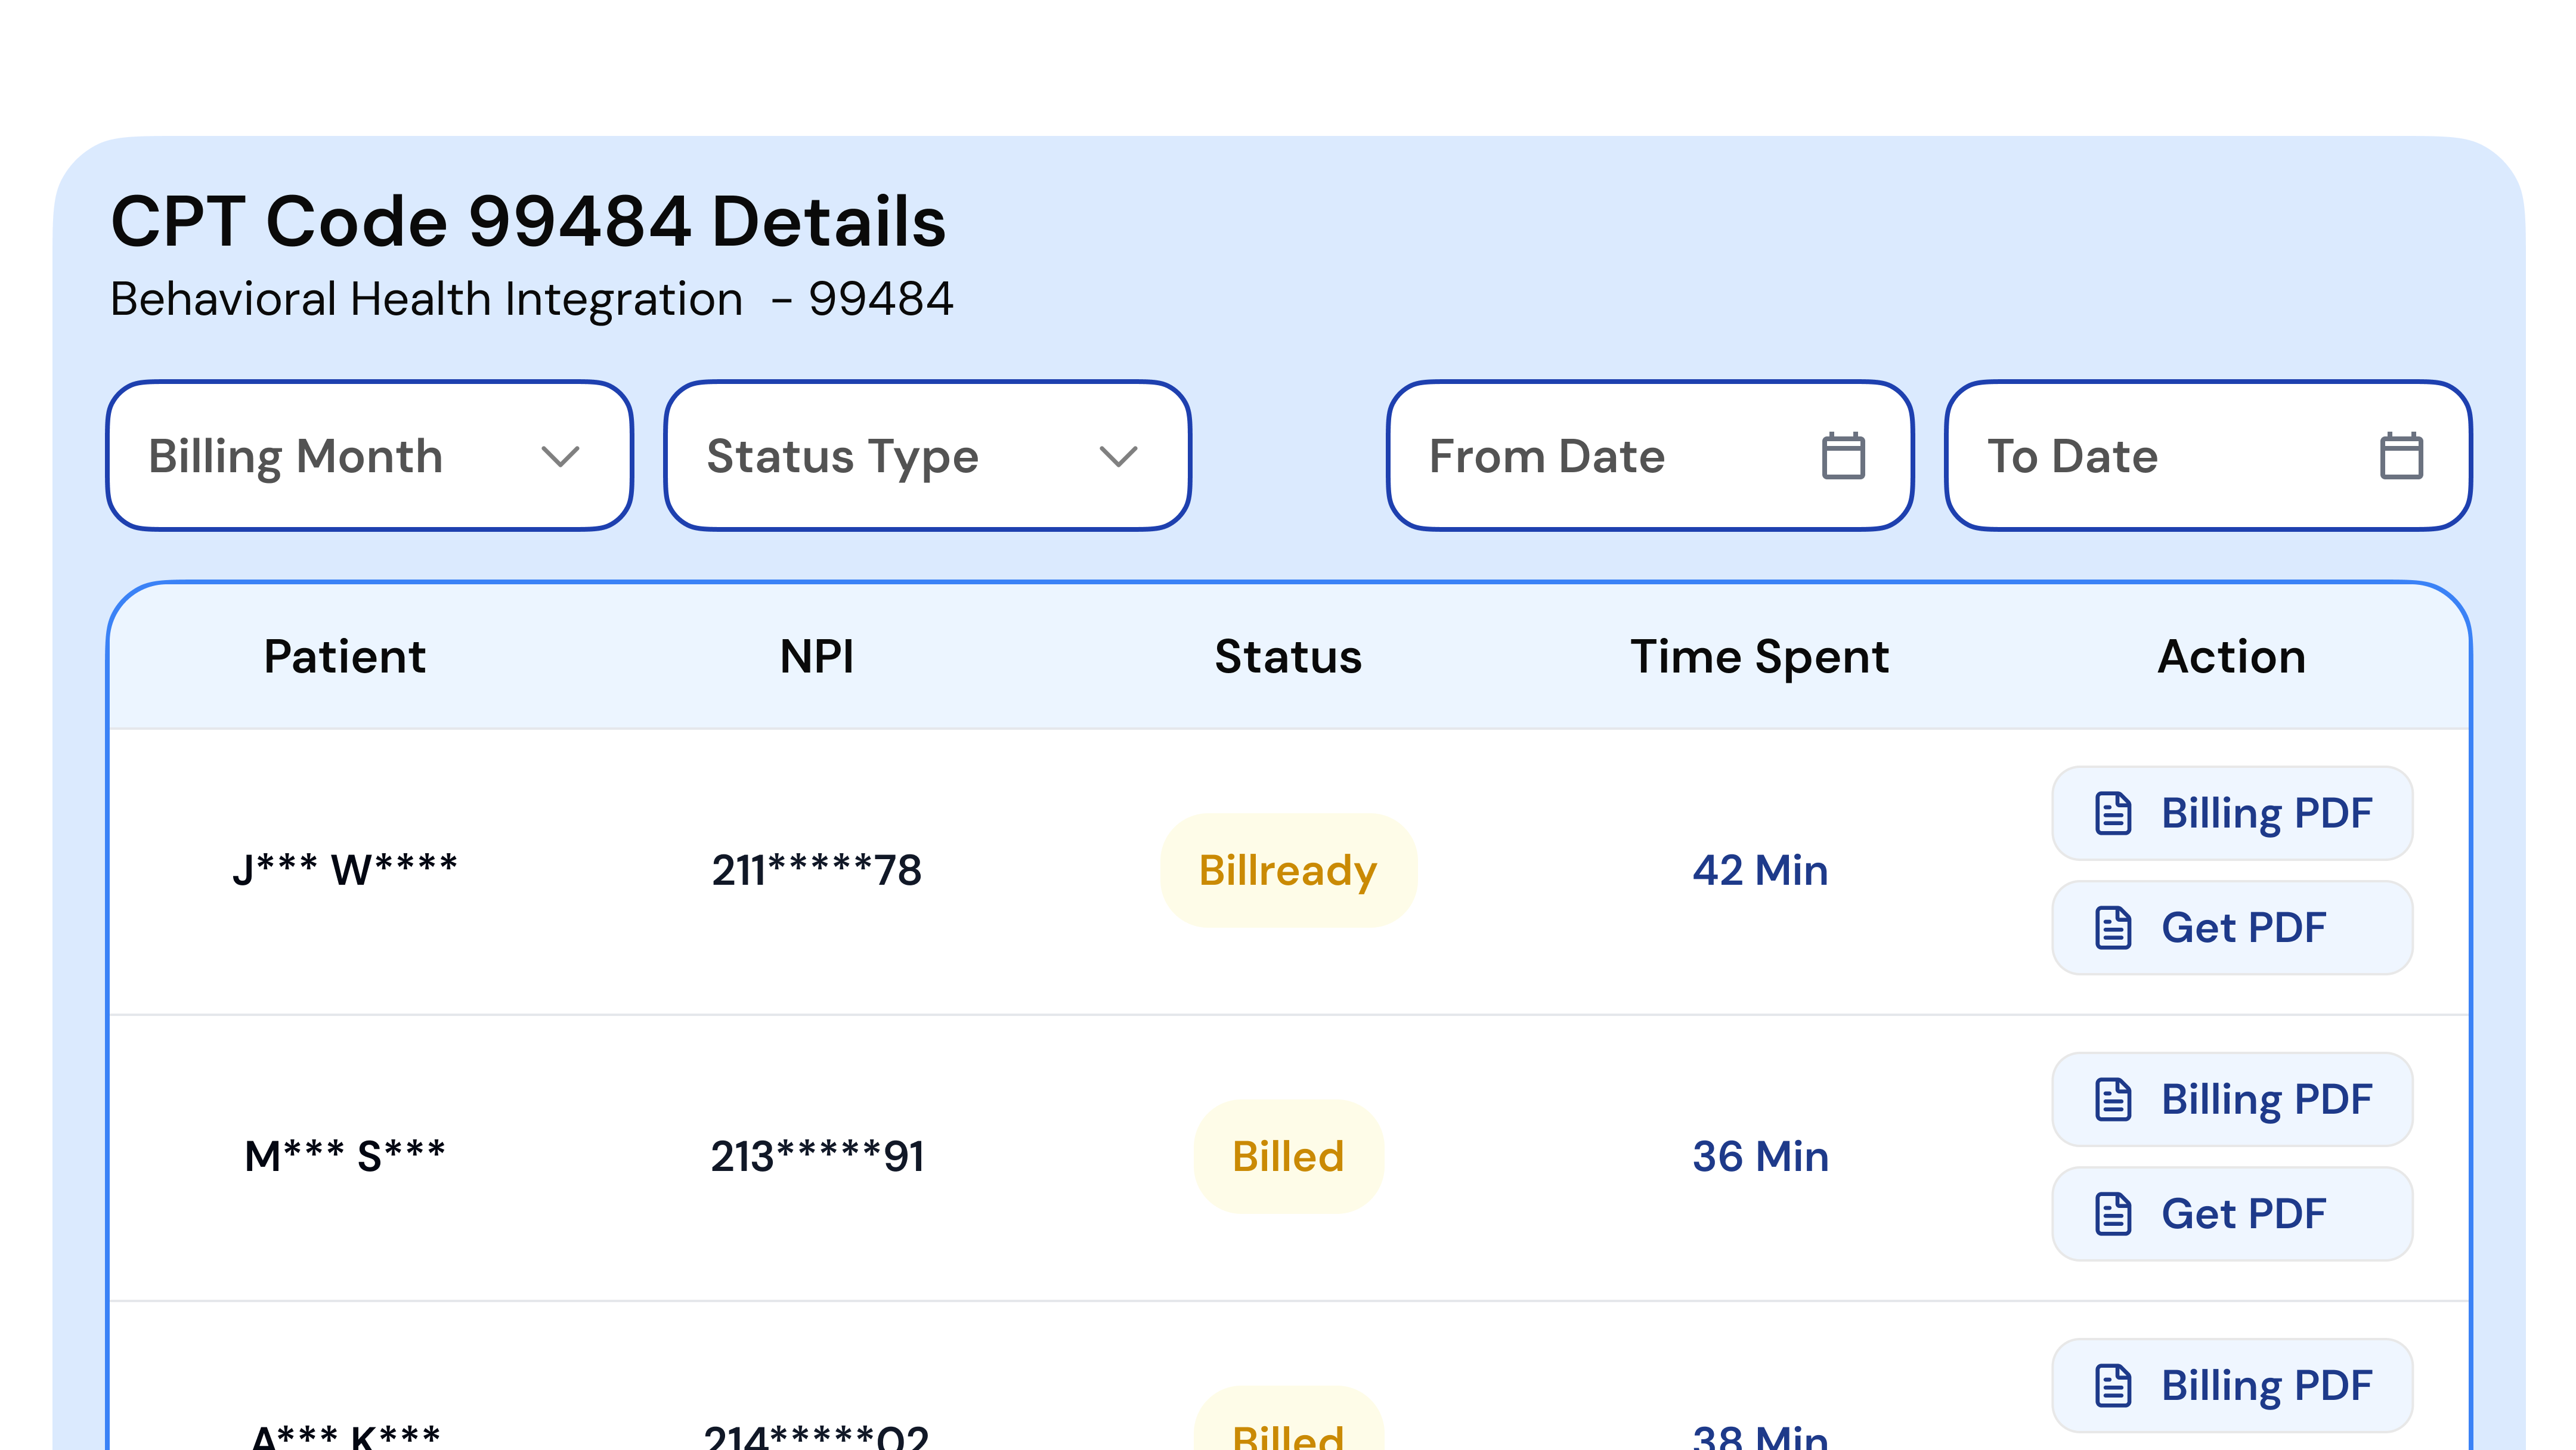Click the Status Type chevron arrow
This screenshot has width=2576, height=1450.
point(1118,456)
